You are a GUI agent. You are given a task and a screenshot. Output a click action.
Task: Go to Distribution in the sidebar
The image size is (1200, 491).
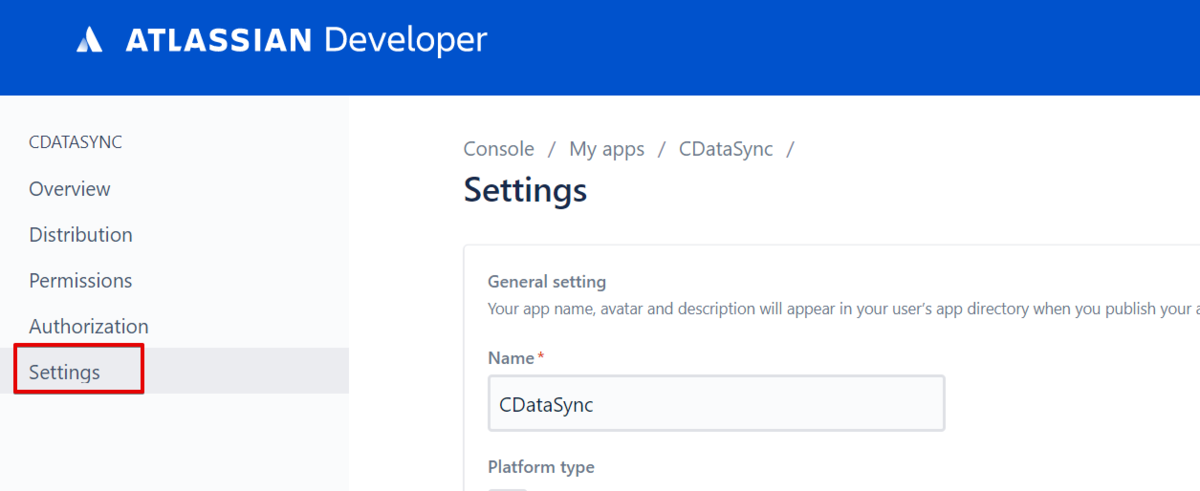pyautogui.click(x=81, y=235)
